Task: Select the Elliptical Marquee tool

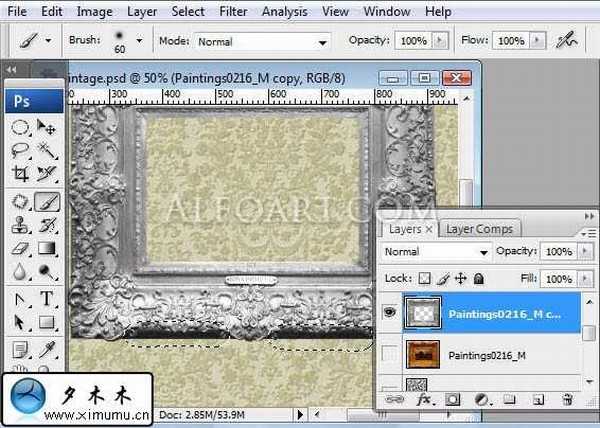Action: pyautogui.click(x=20, y=127)
